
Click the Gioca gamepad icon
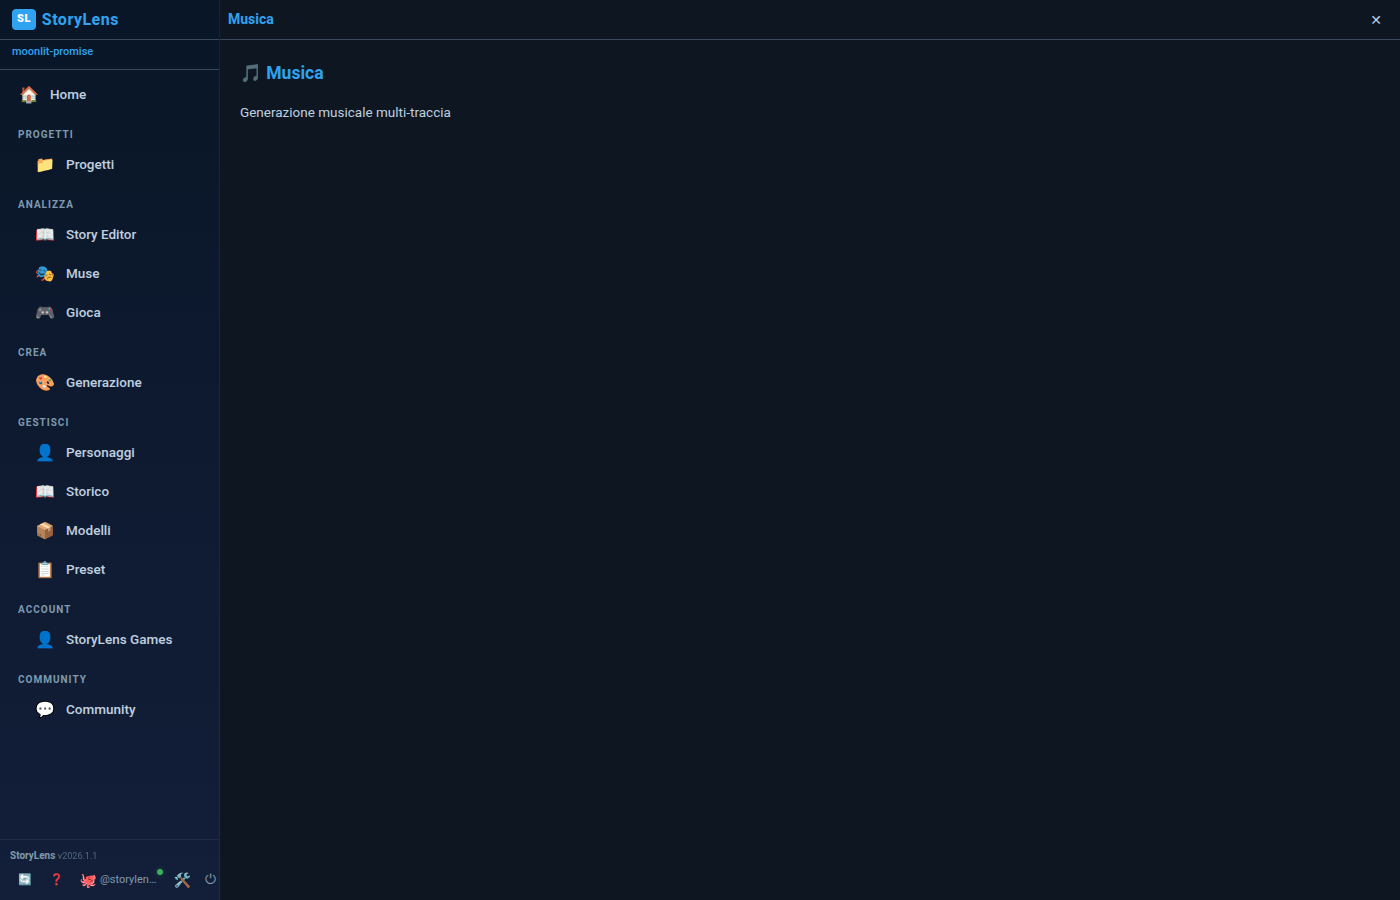(45, 312)
